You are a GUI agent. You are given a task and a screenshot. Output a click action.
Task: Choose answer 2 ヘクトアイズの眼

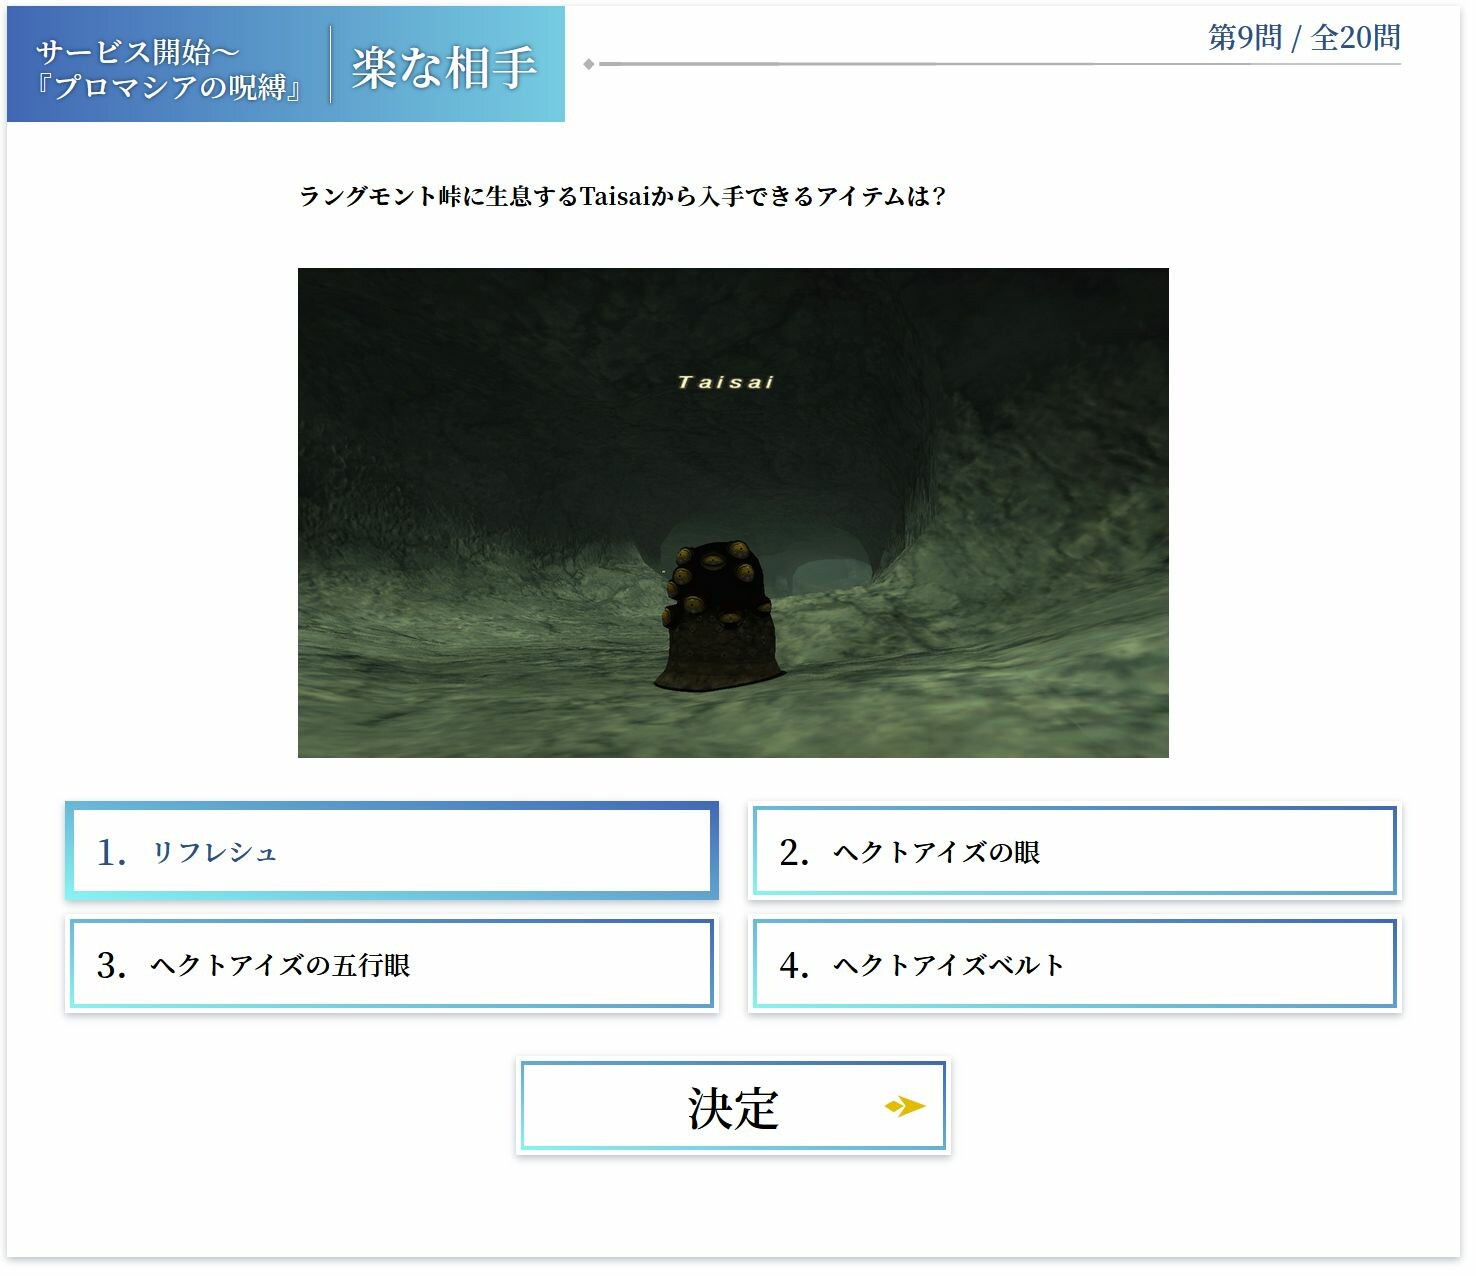click(x=1074, y=851)
